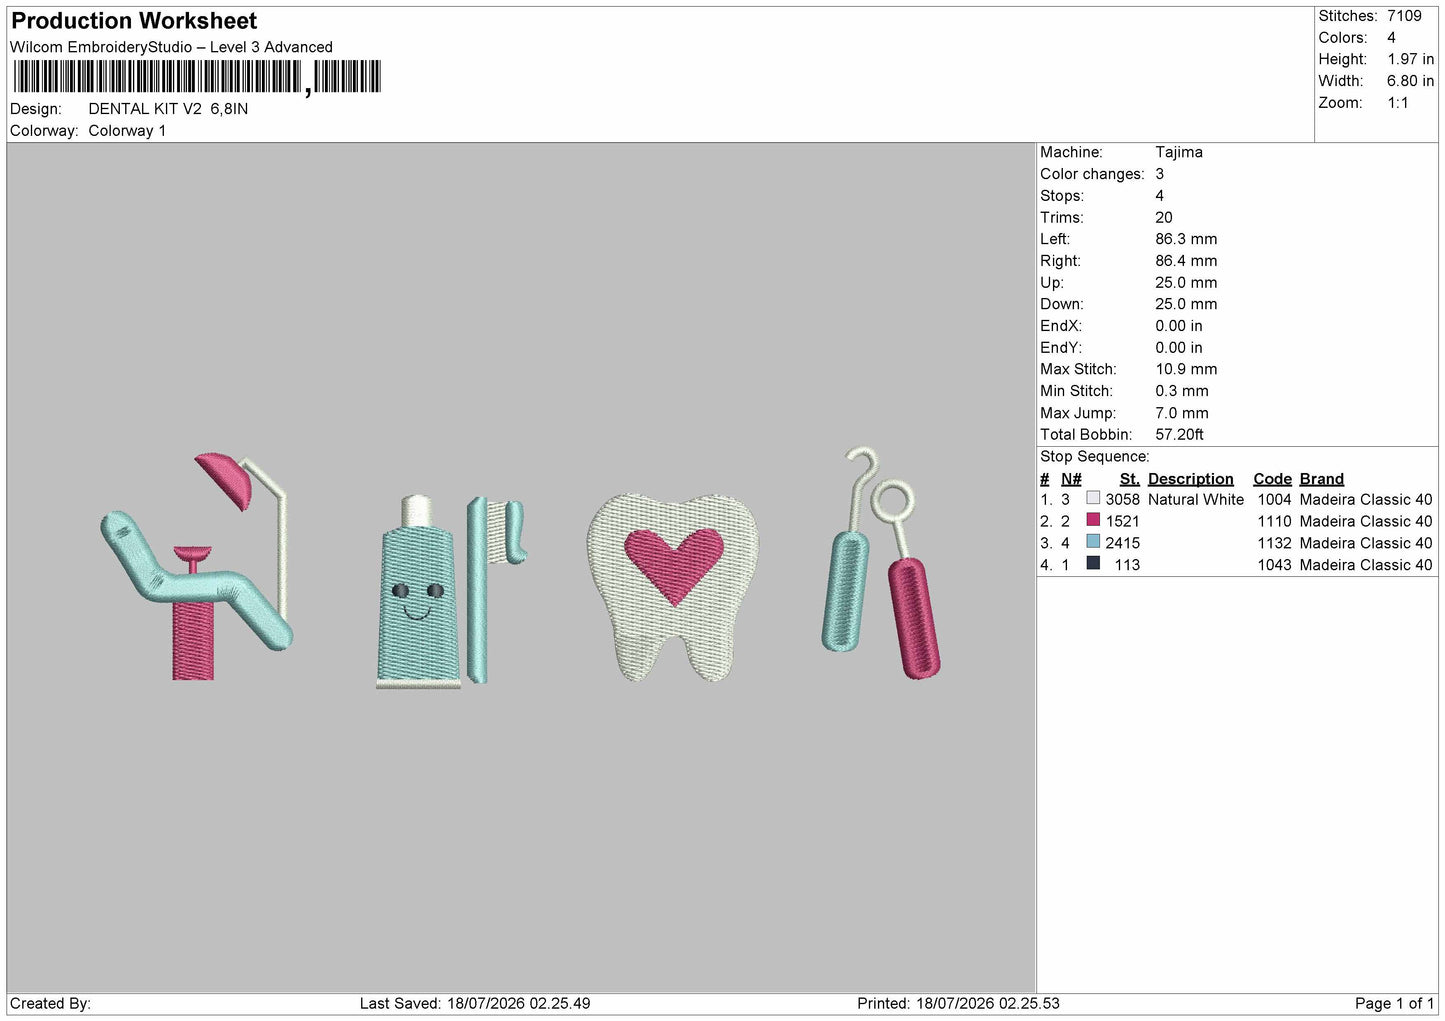Click the Width value 6.80 in
This screenshot has width=1445, height=1021.
[1410, 81]
